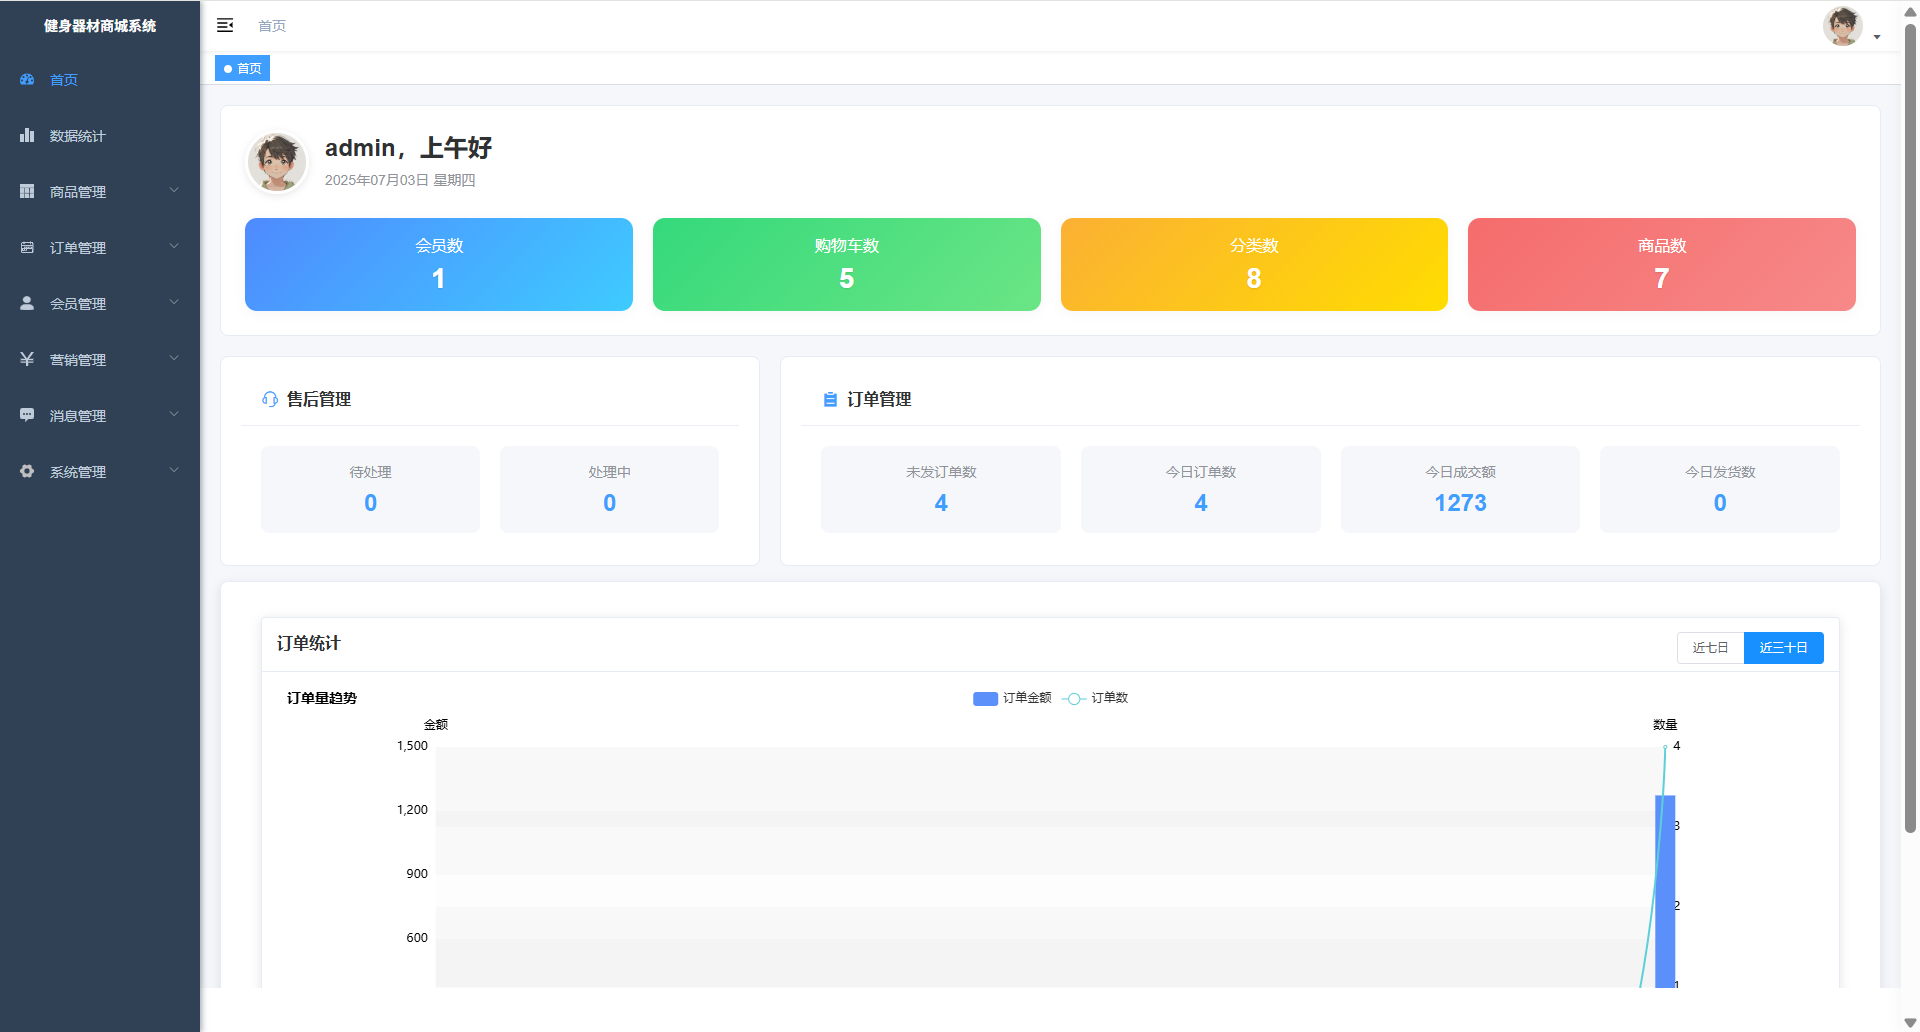Open the 未发订单数 statistic card
The image size is (1920, 1032).
click(940, 489)
